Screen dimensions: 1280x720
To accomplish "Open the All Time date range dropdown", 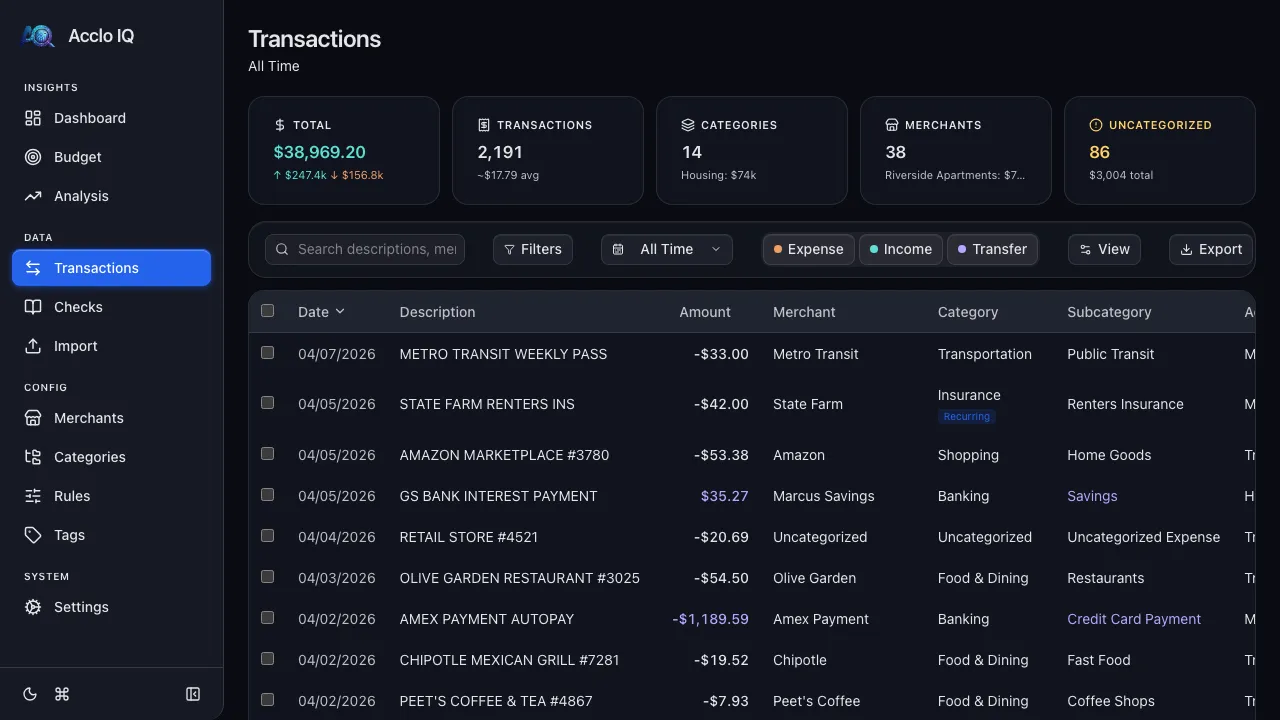I will (667, 249).
